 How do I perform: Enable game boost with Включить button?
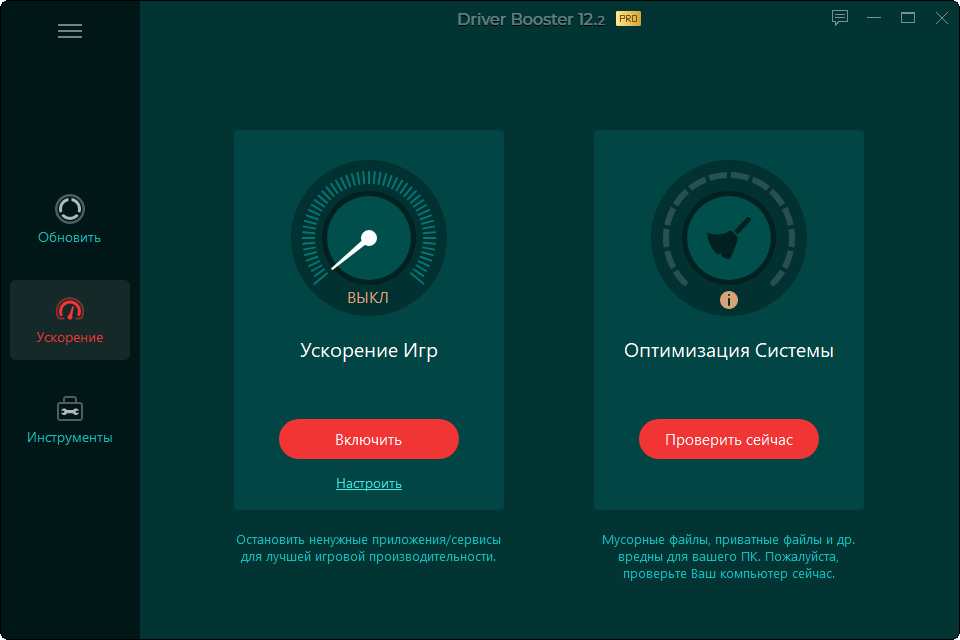[369, 439]
